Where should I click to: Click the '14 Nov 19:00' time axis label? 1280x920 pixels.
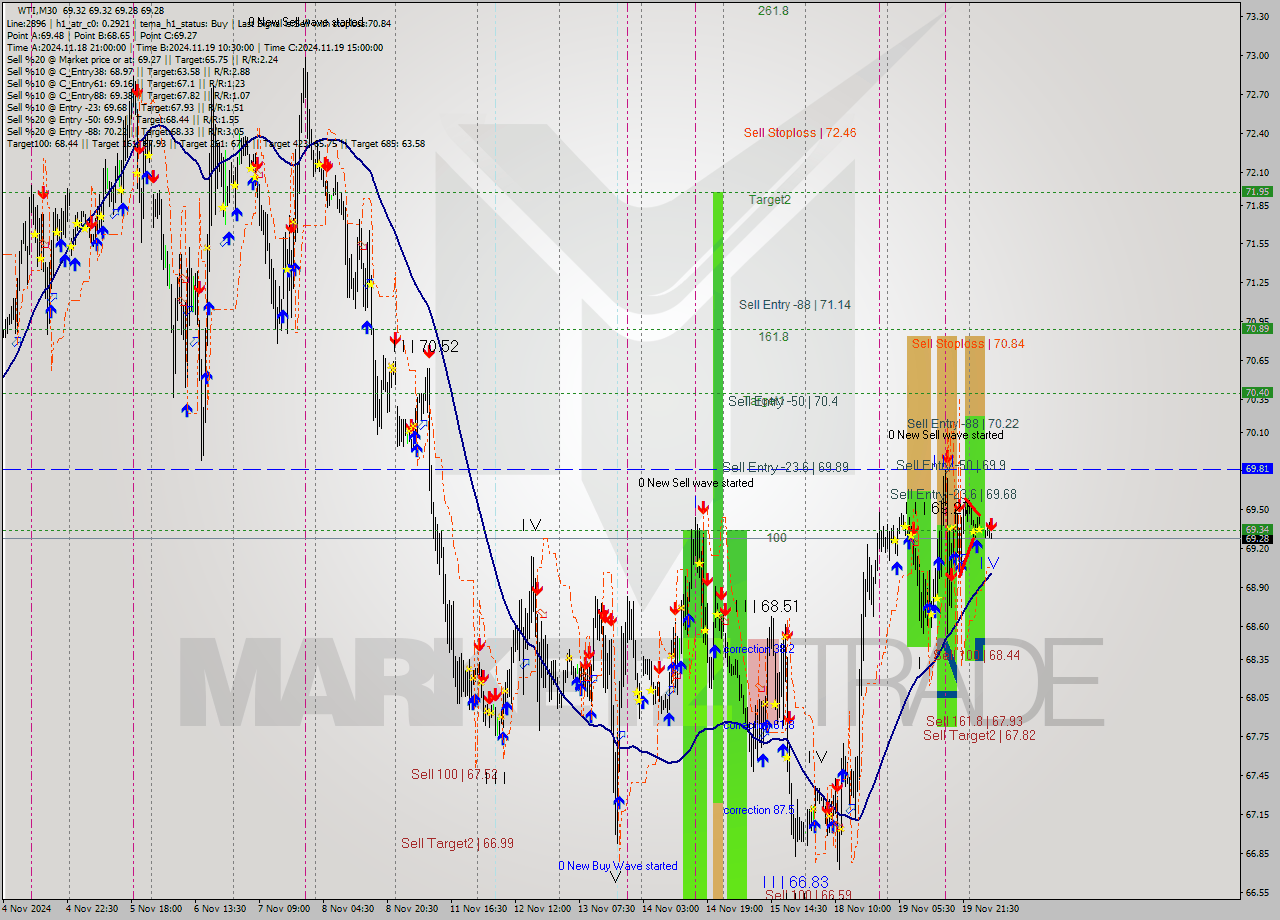pos(735,909)
